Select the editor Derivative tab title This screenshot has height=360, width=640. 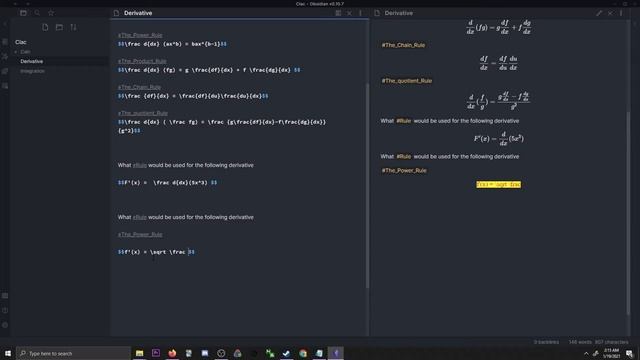[x=138, y=13]
